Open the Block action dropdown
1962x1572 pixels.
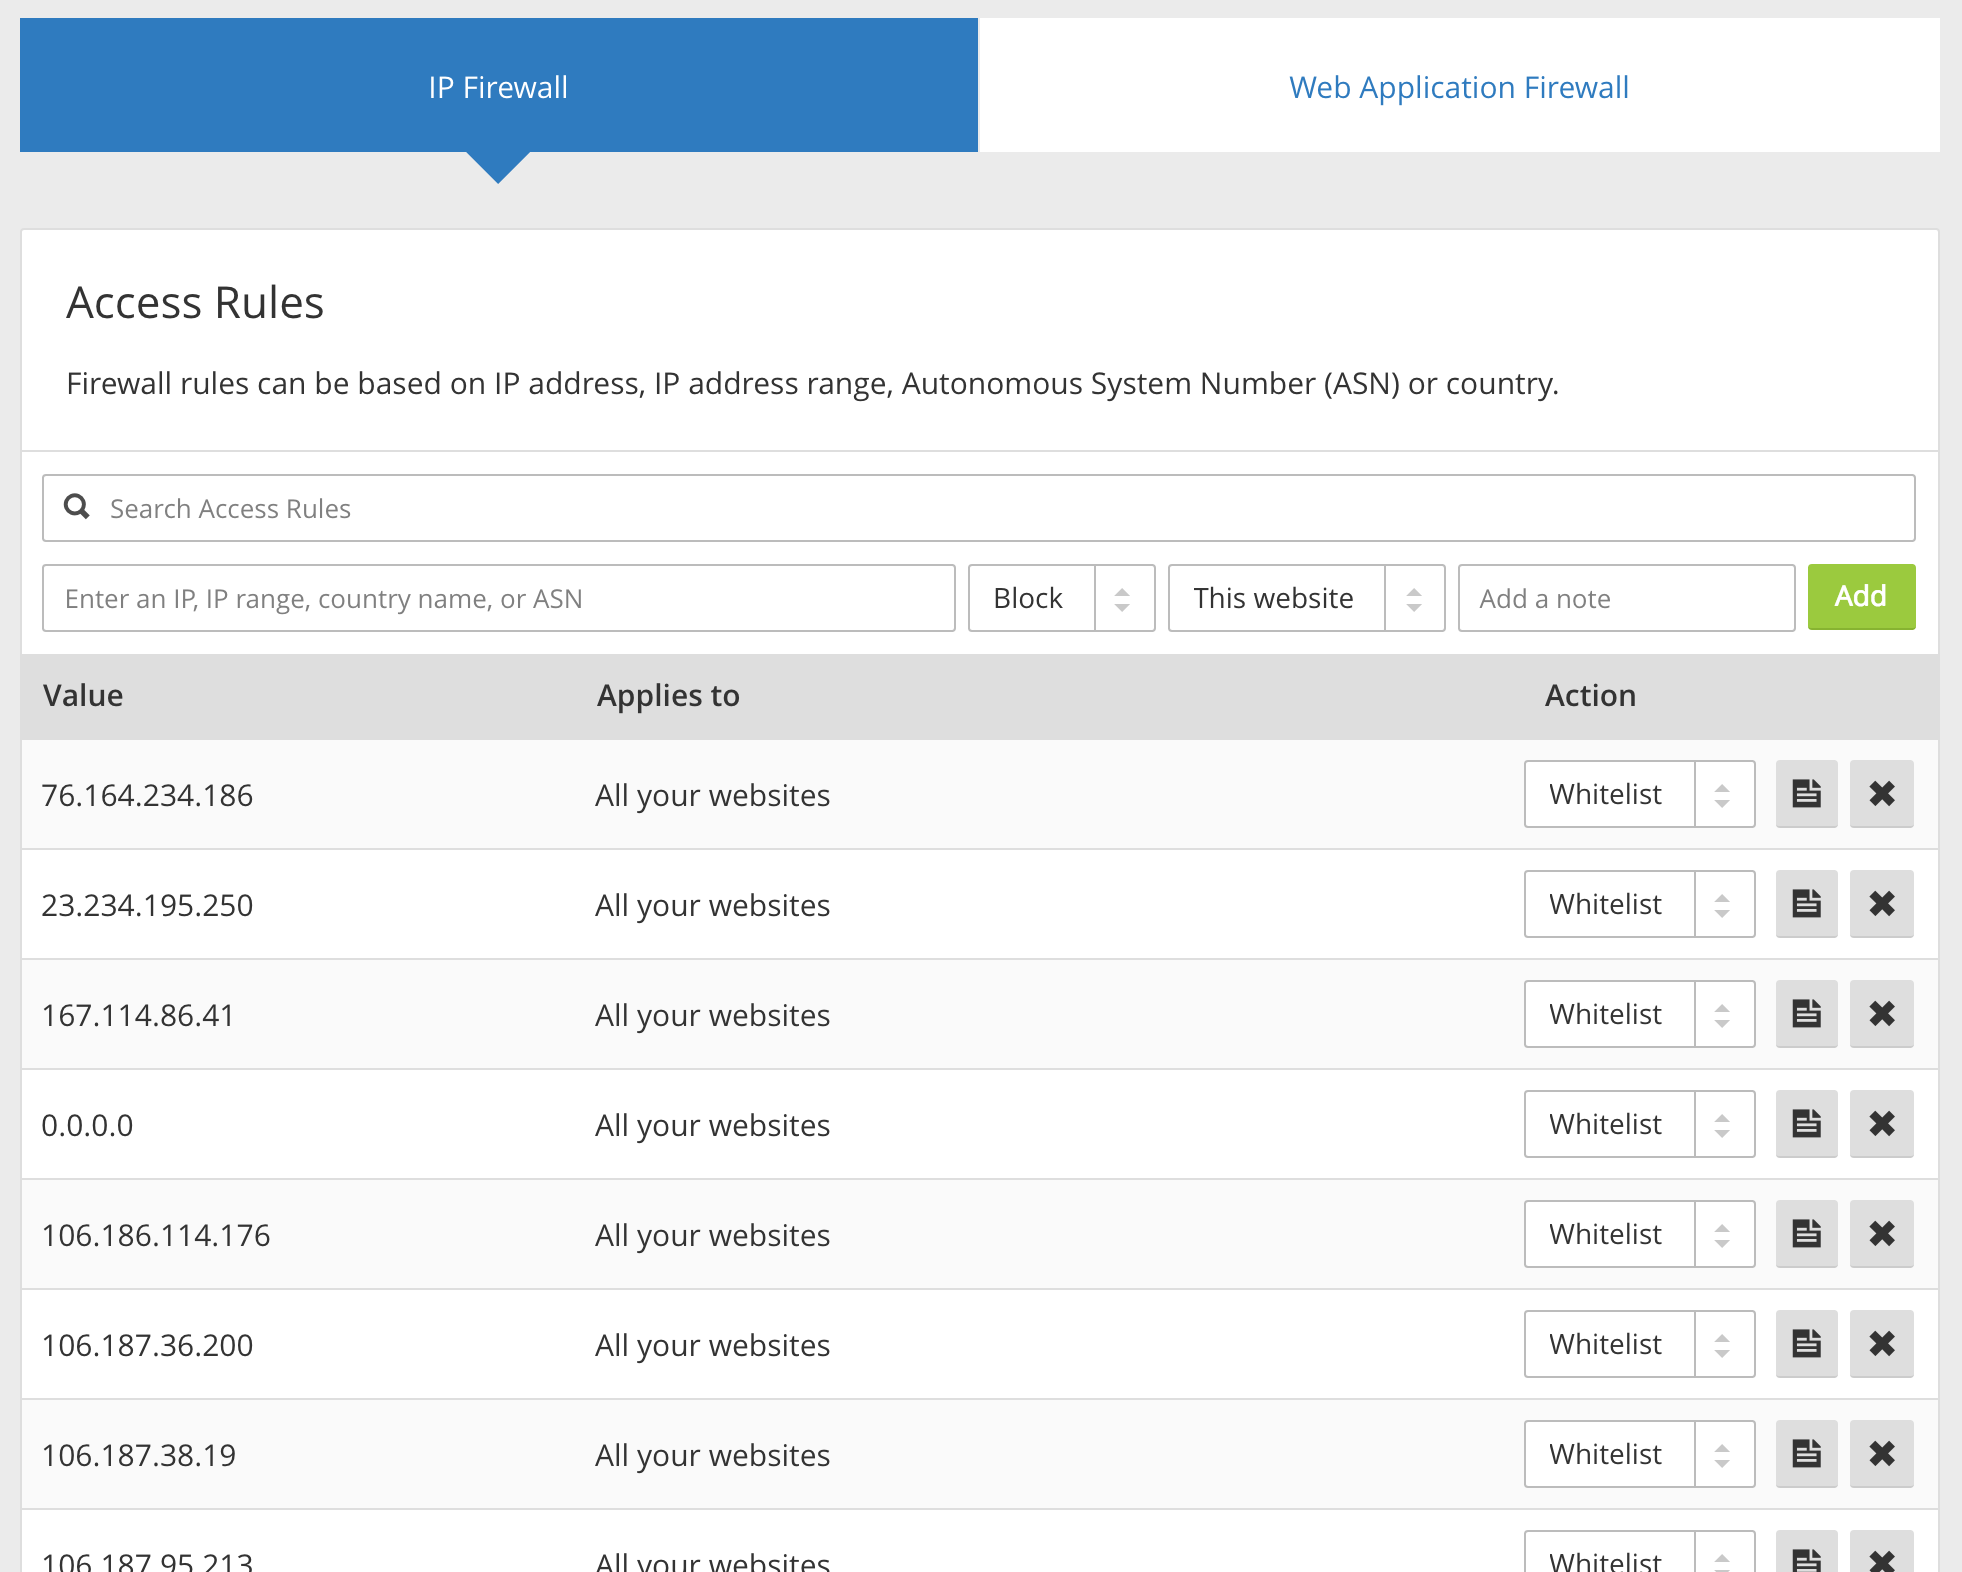point(1061,598)
